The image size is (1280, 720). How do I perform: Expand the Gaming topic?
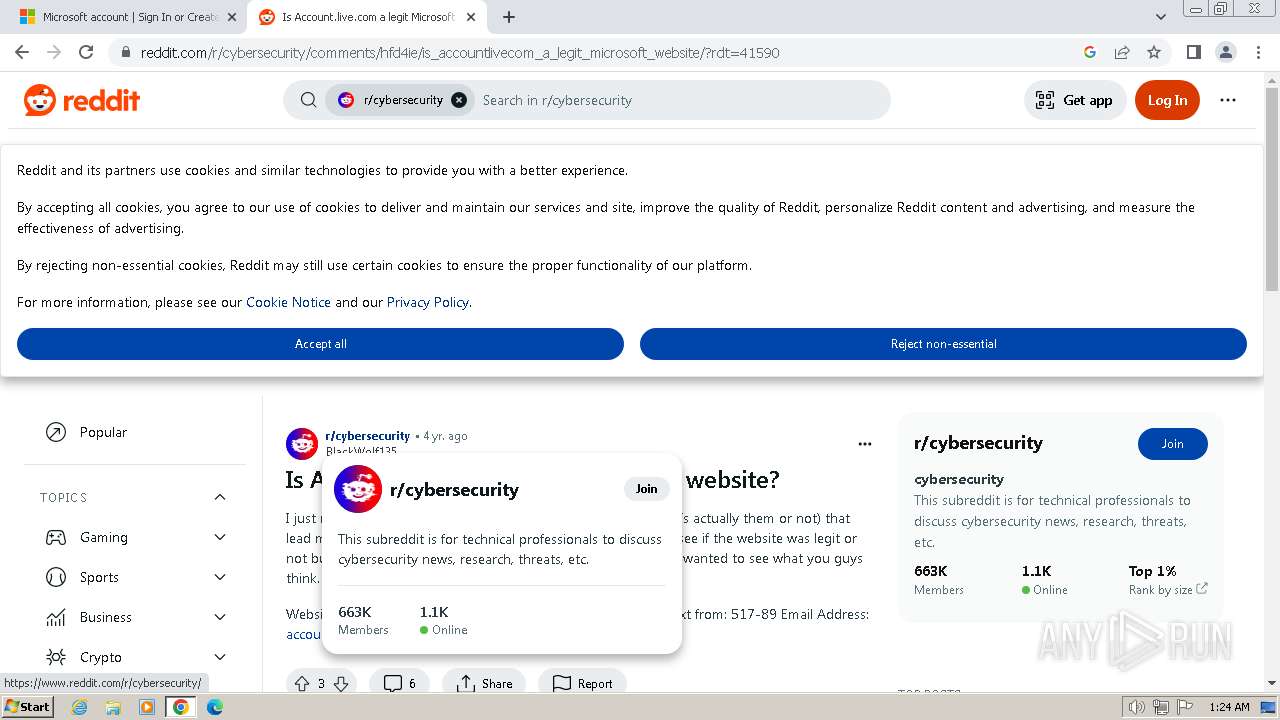coord(220,537)
